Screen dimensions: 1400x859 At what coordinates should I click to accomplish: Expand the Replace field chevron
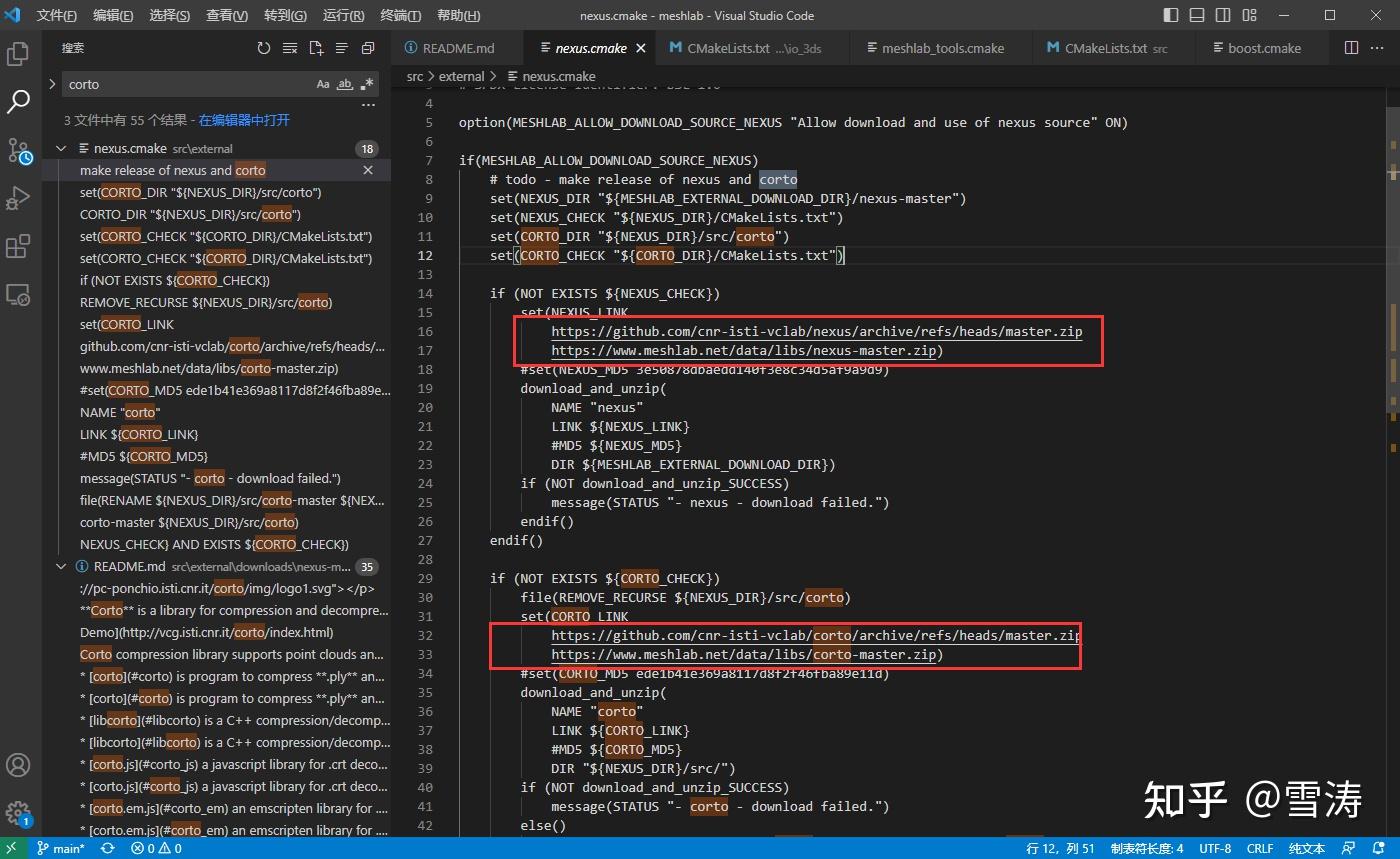click(52, 84)
